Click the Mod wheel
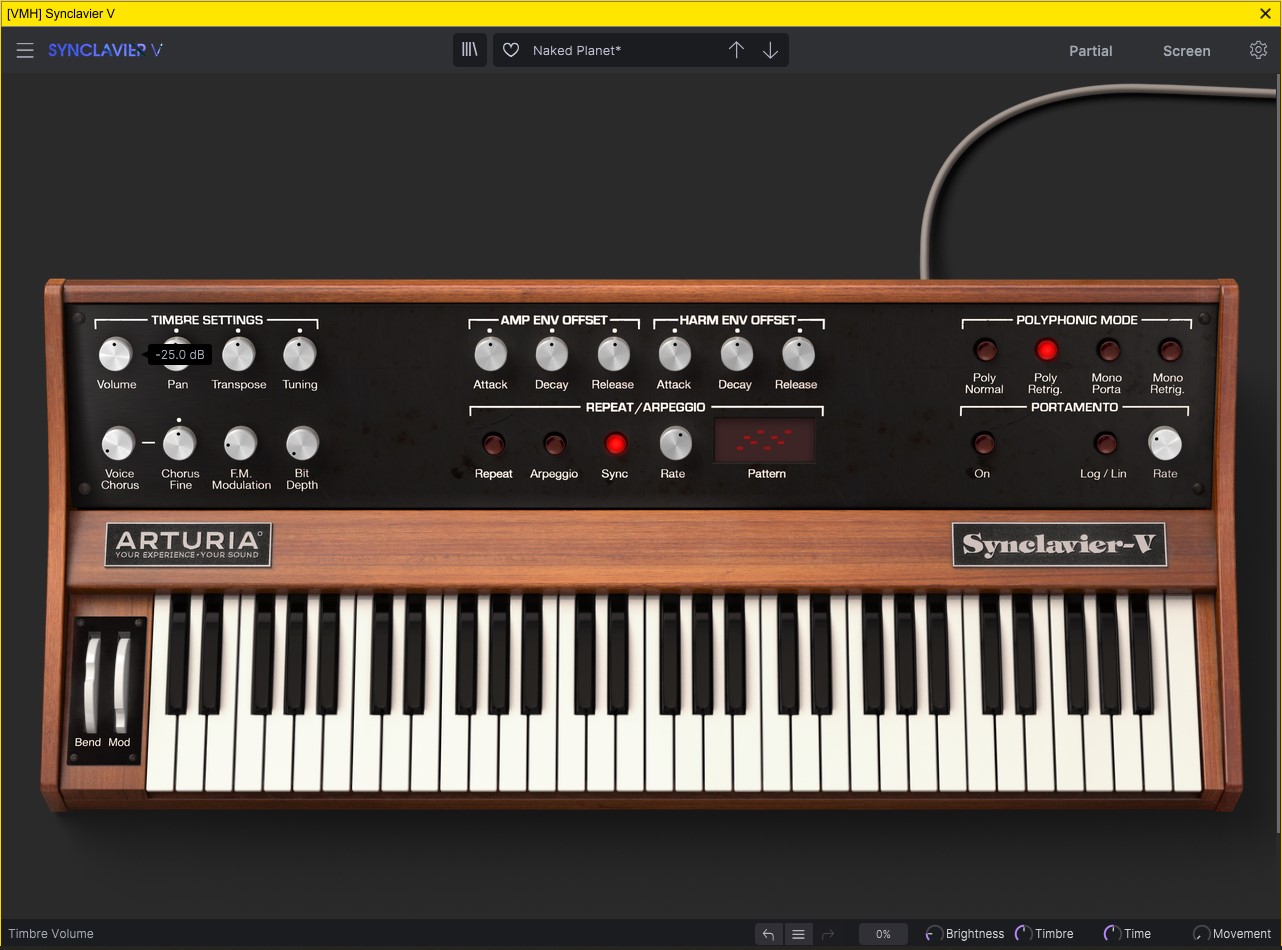 [123, 683]
